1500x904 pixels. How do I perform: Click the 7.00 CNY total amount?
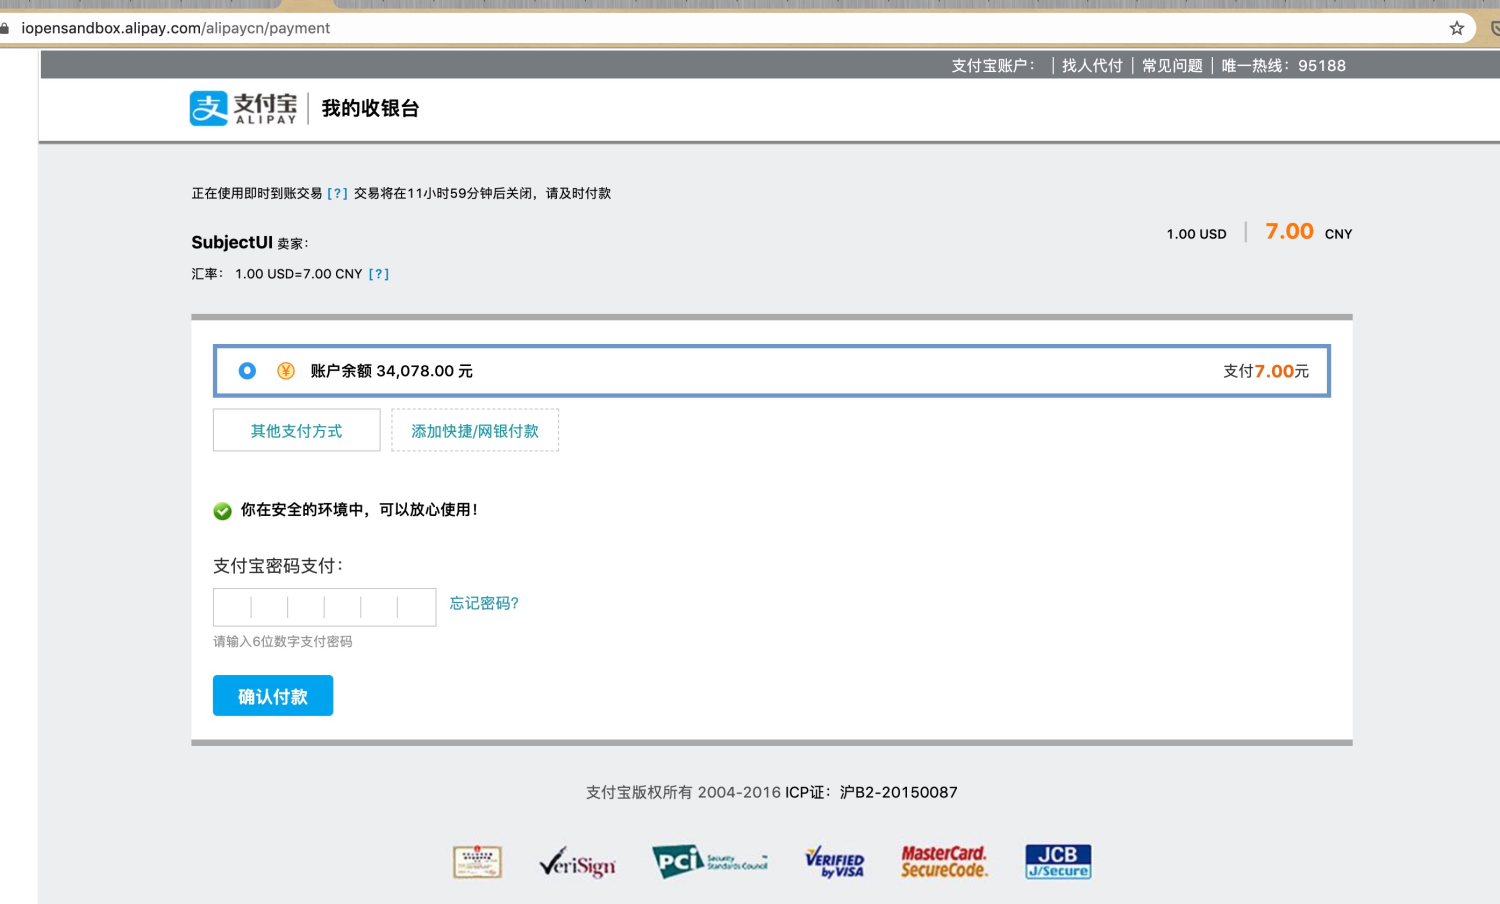click(1309, 232)
